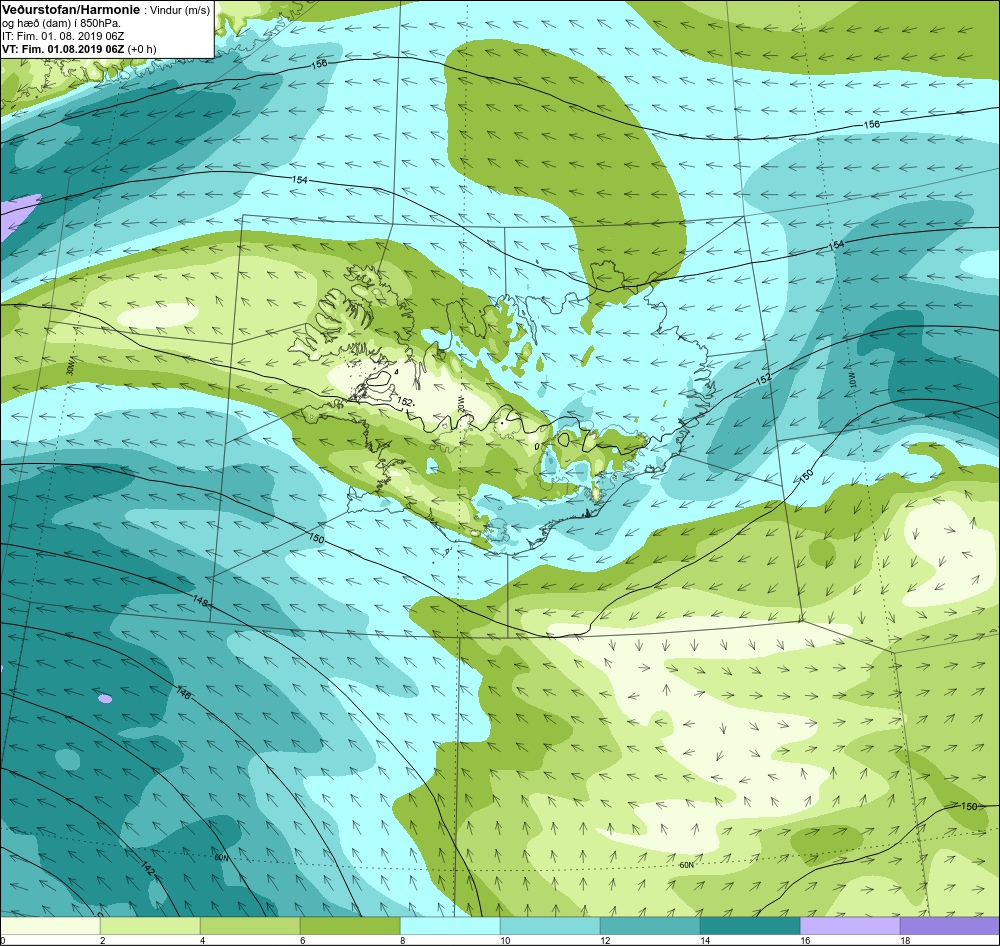This screenshot has height=946, width=1000.
Task: Click the '150' contour label in the bottom-right corner
Action: point(968,806)
